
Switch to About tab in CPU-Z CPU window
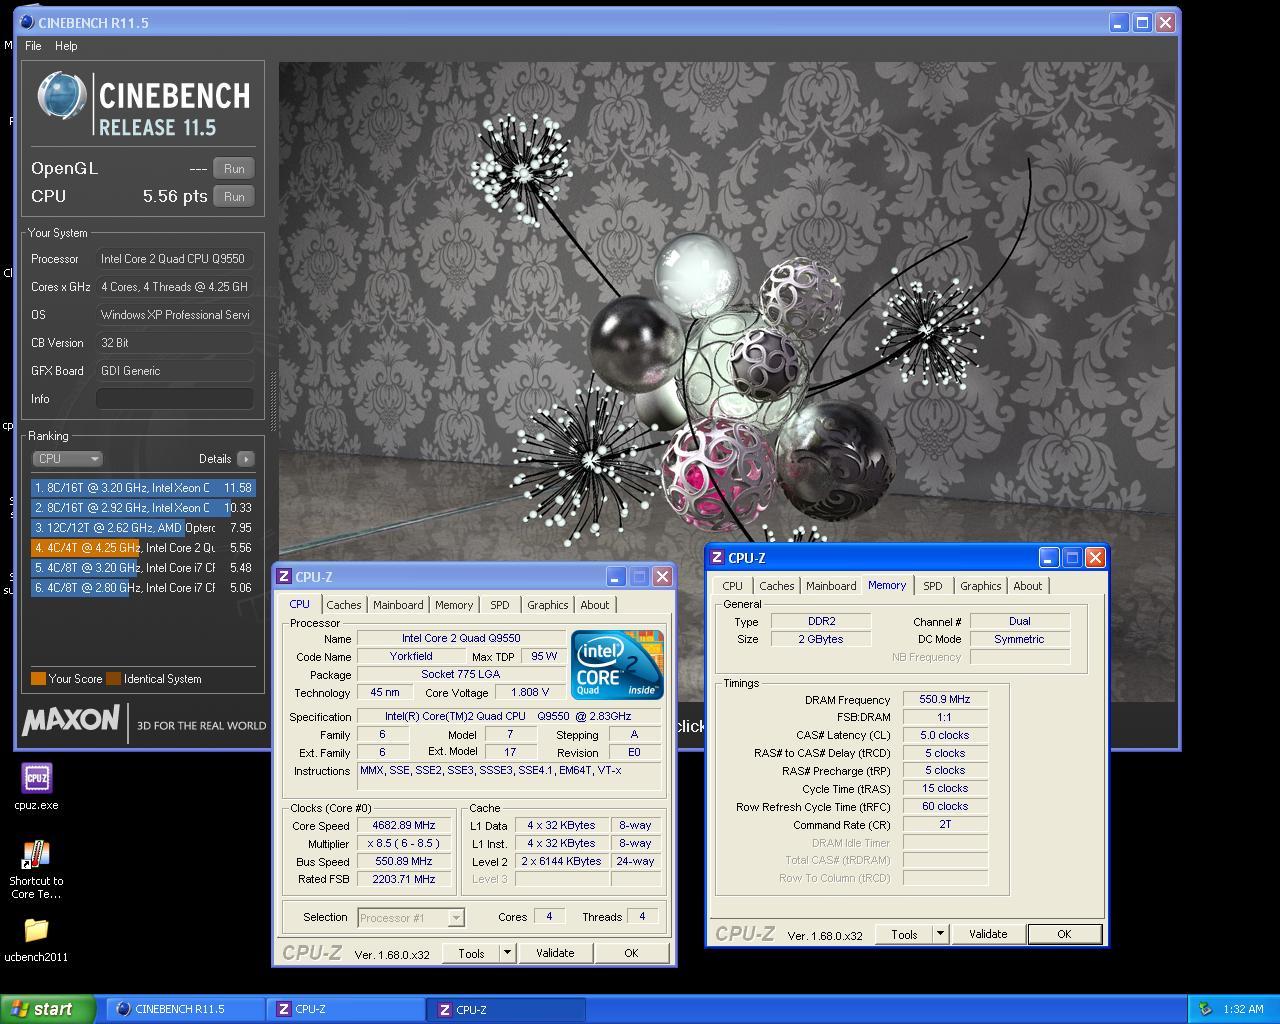point(595,605)
